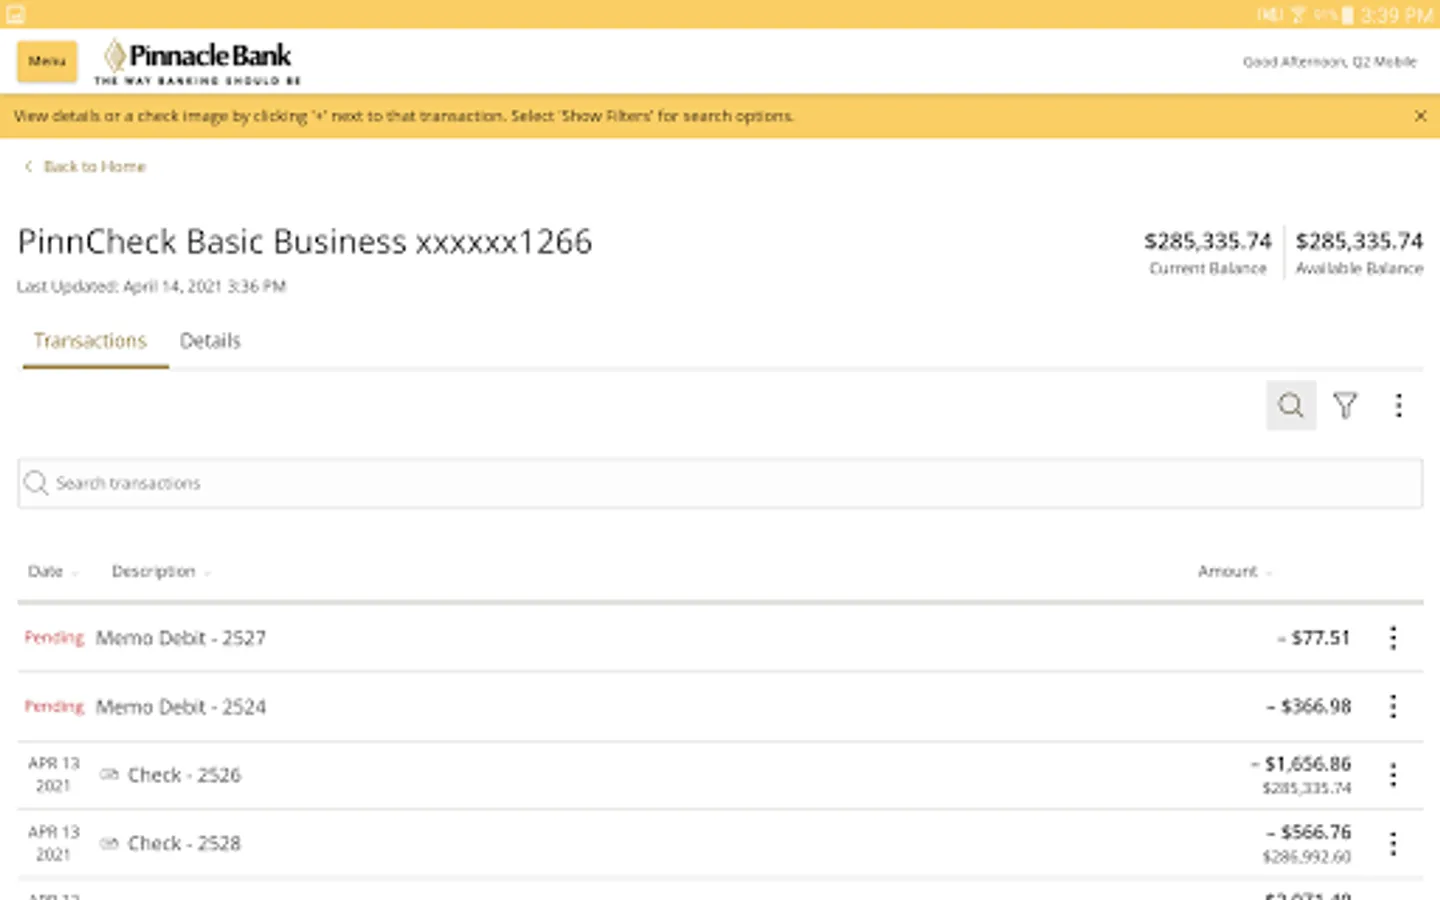Select Memo Debit - 2527 transaction
Image resolution: width=1440 pixels, height=900 pixels.
[720, 638]
